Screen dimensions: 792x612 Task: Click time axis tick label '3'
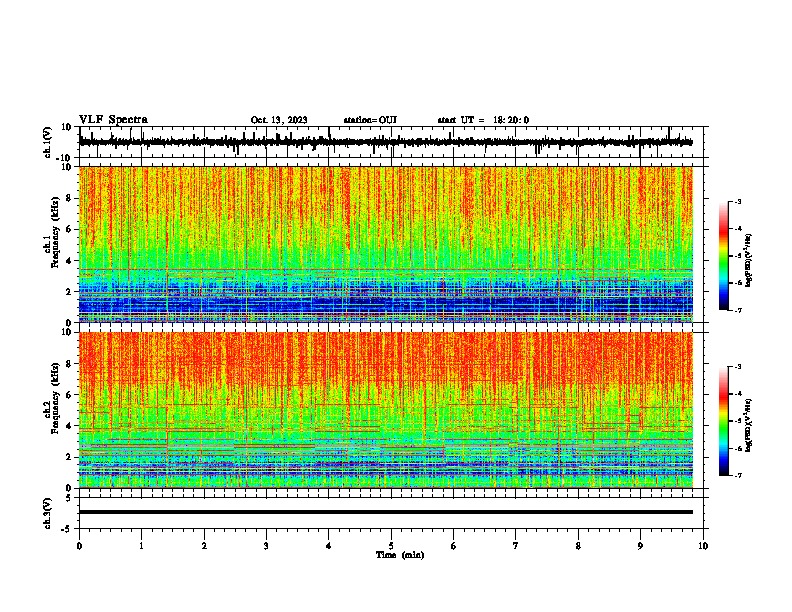[x=267, y=546]
